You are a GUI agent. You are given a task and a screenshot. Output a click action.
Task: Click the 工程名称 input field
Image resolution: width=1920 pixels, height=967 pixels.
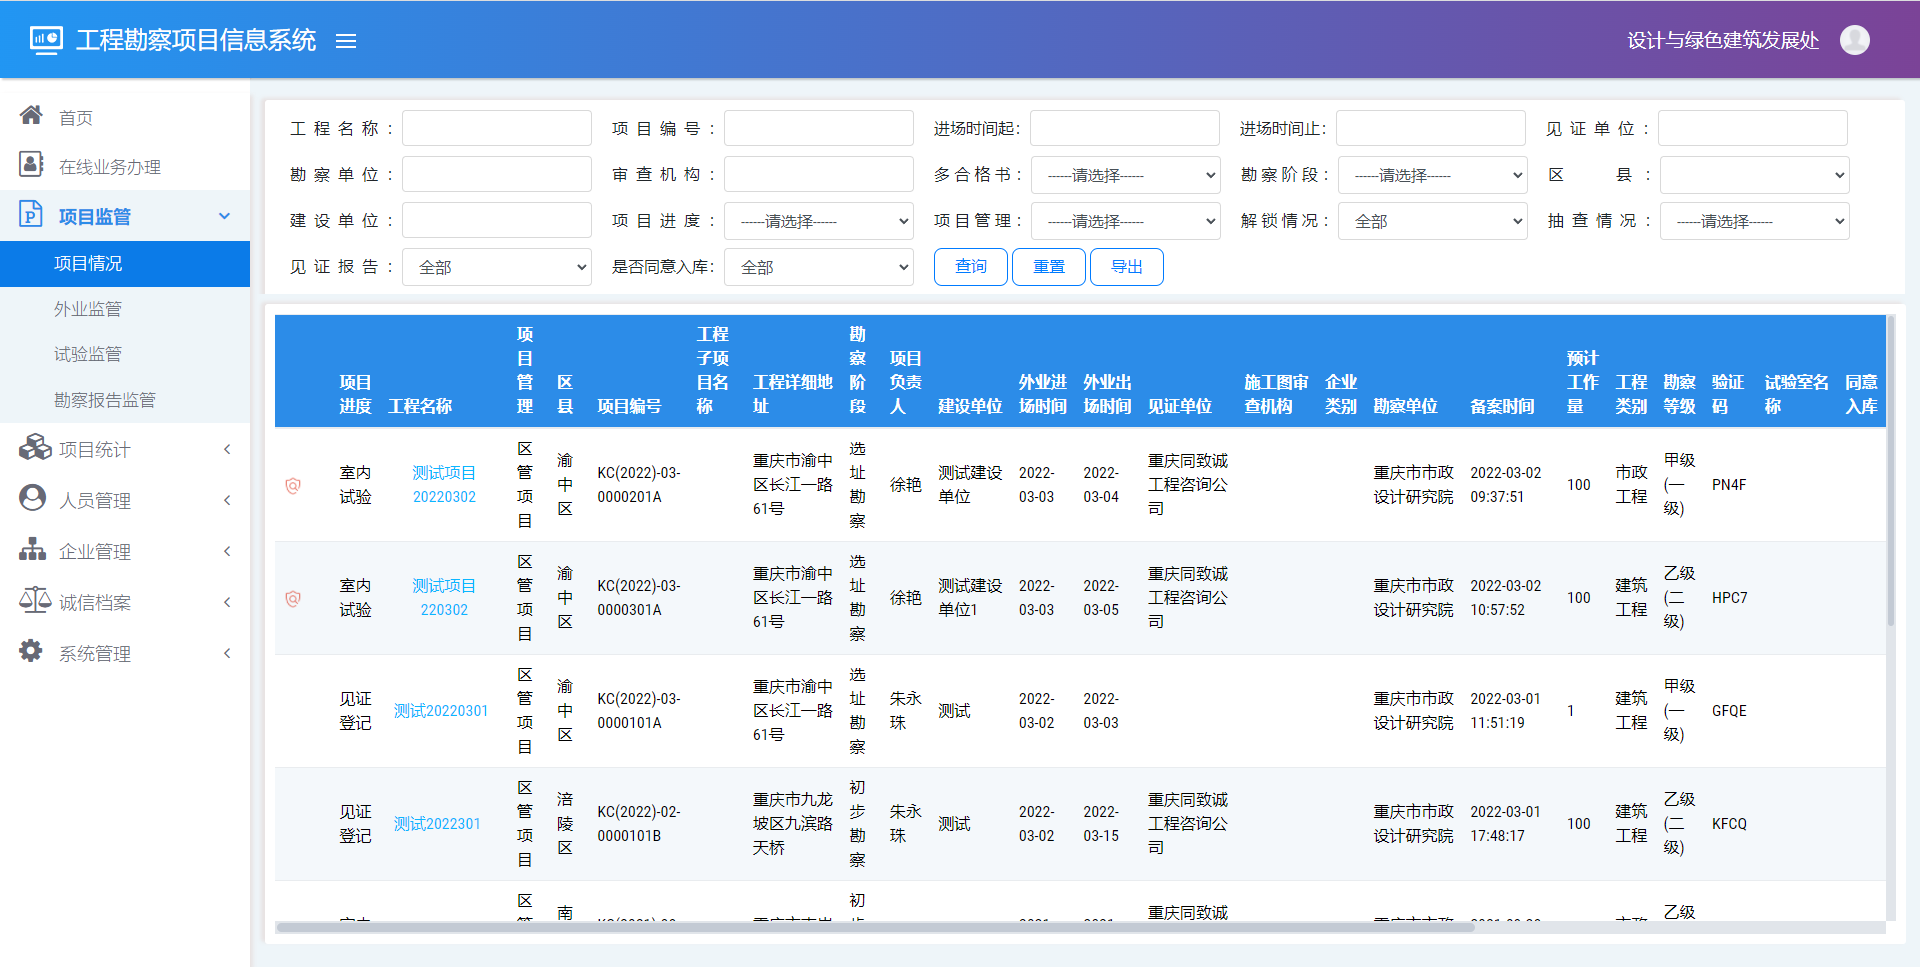click(496, 129)
